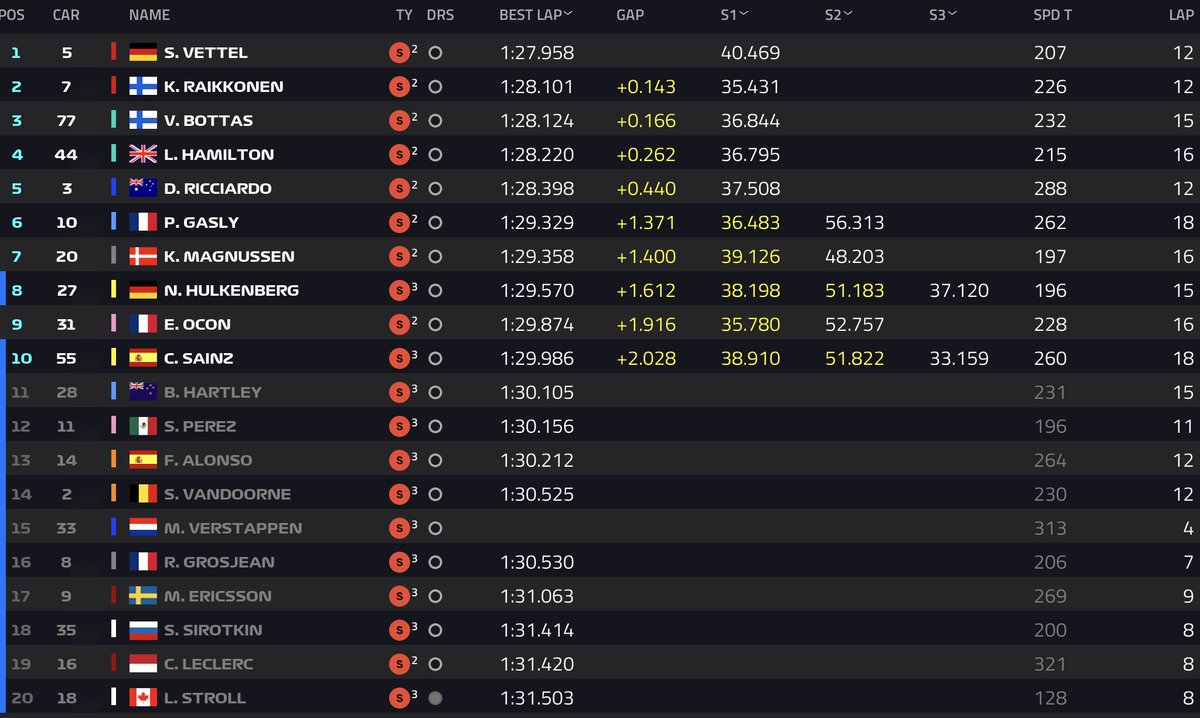
Task: Click the SPD T column header
Action: click(x=1052, y=15)
